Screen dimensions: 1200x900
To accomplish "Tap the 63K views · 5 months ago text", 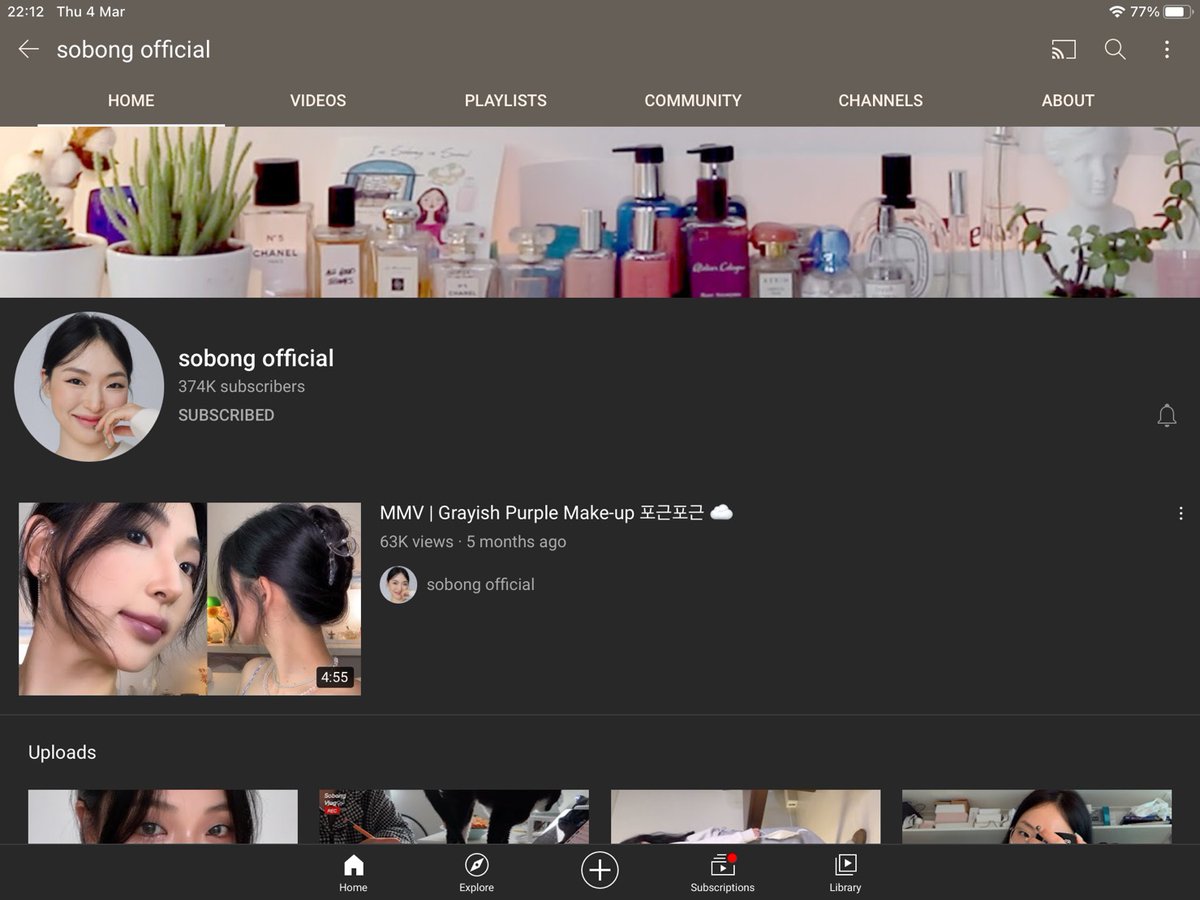I will (473, 542).
